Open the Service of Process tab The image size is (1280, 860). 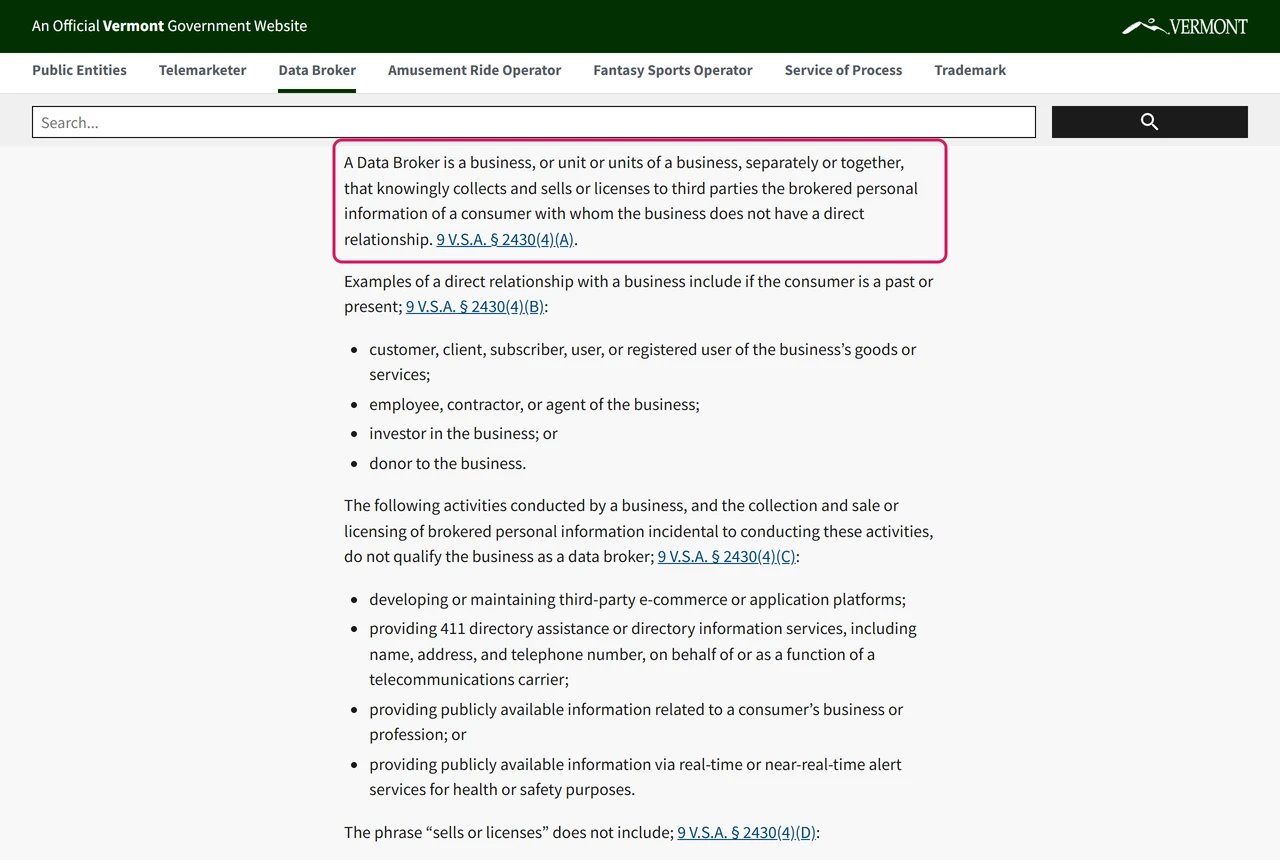coord(843,70)
